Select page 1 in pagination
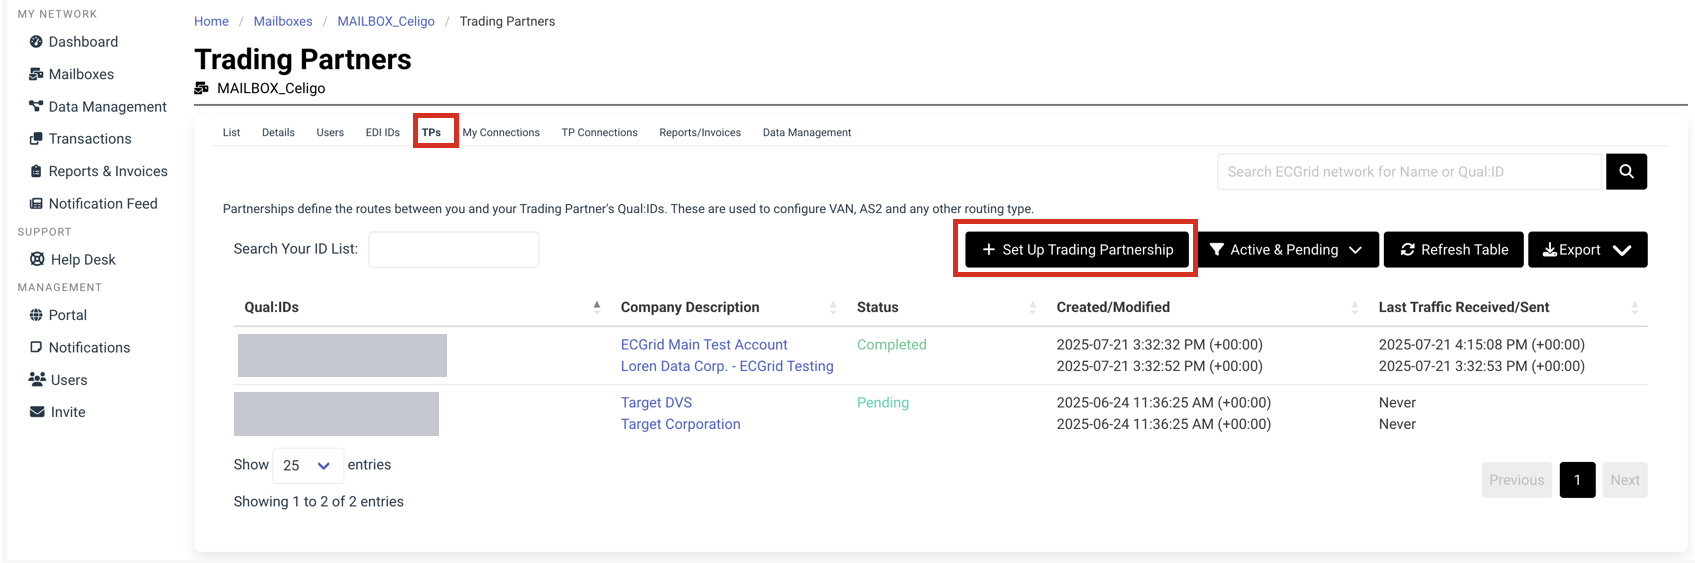 point(1577,480)
